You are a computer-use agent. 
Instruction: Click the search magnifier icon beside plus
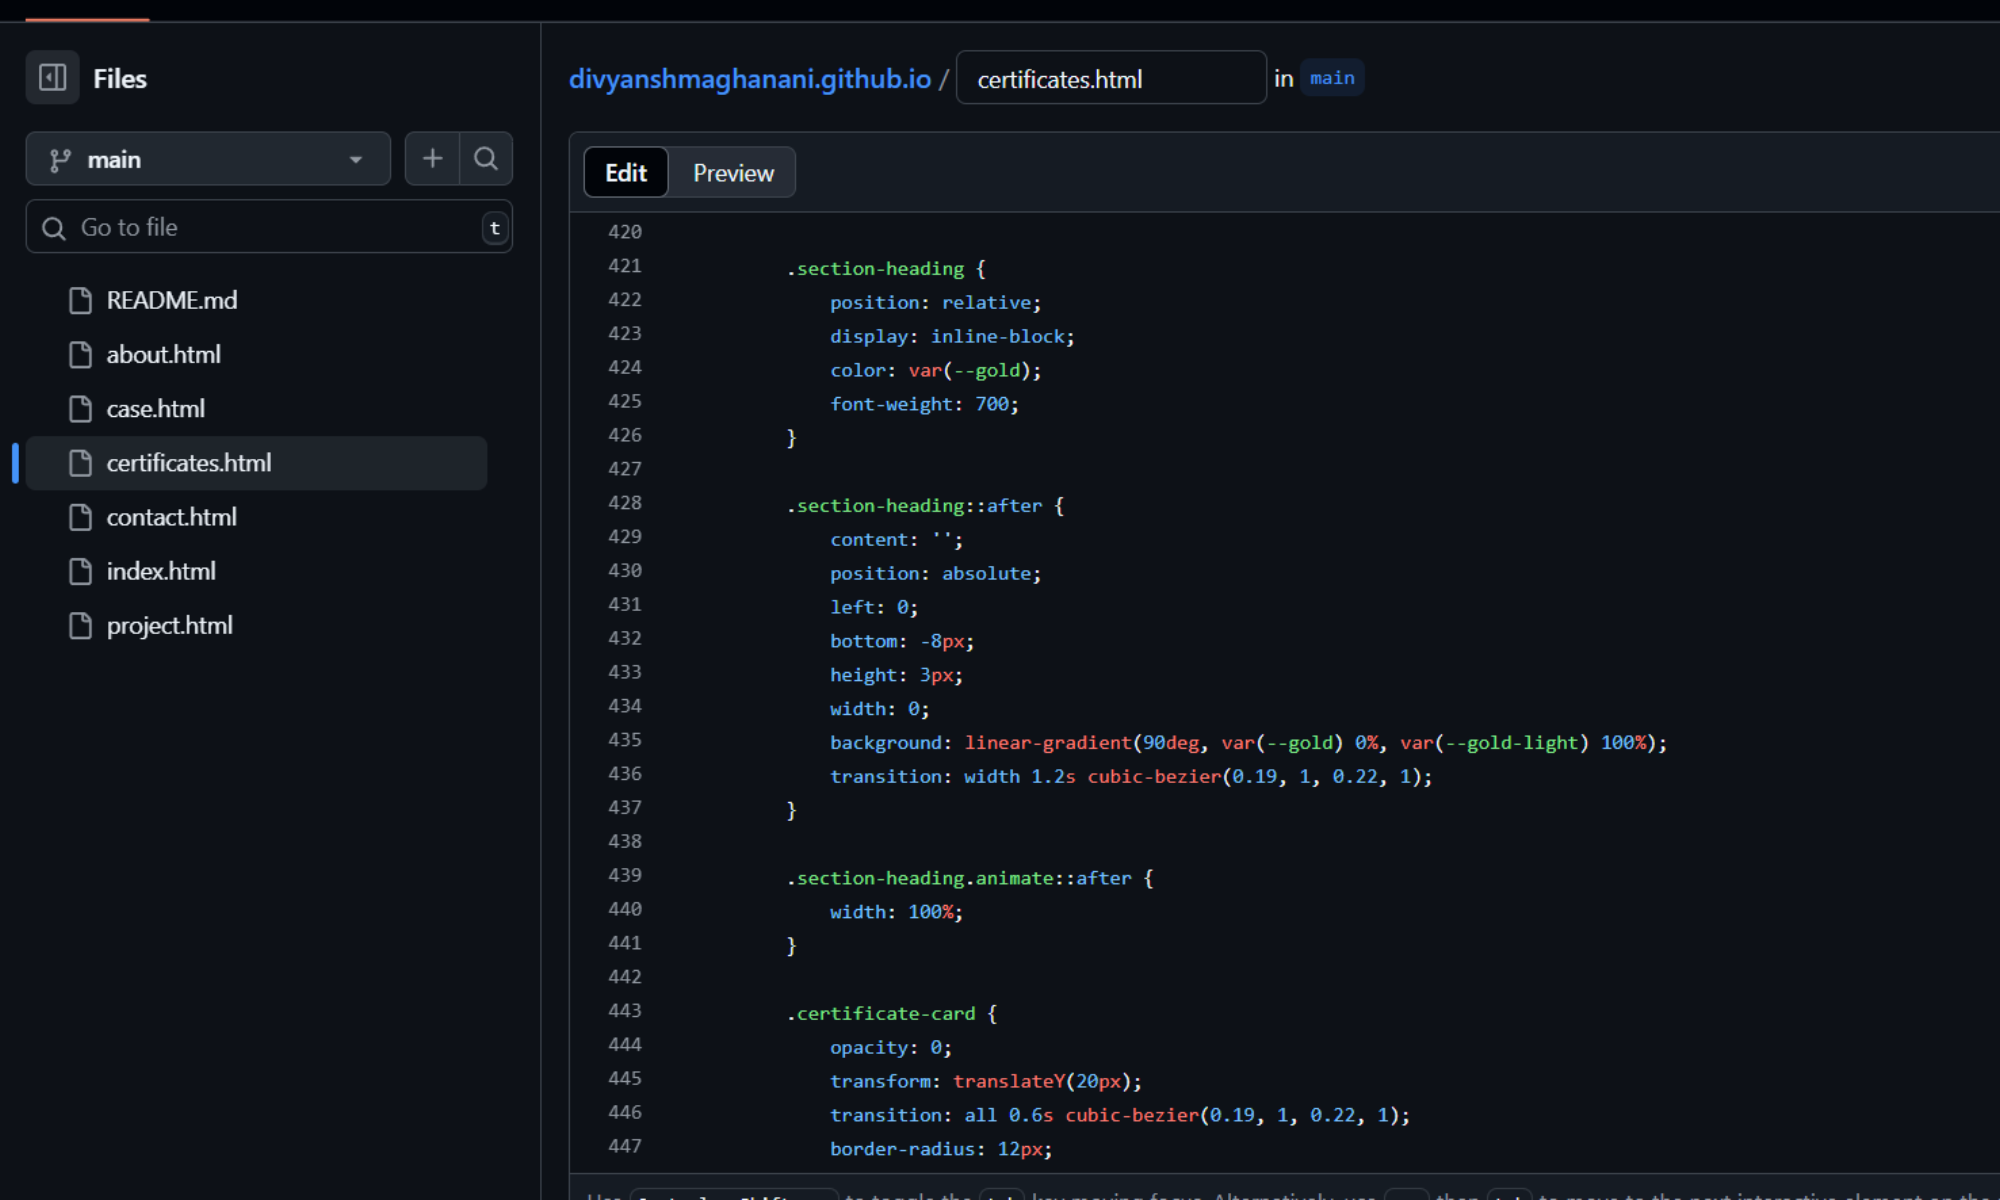coord(486,159)
